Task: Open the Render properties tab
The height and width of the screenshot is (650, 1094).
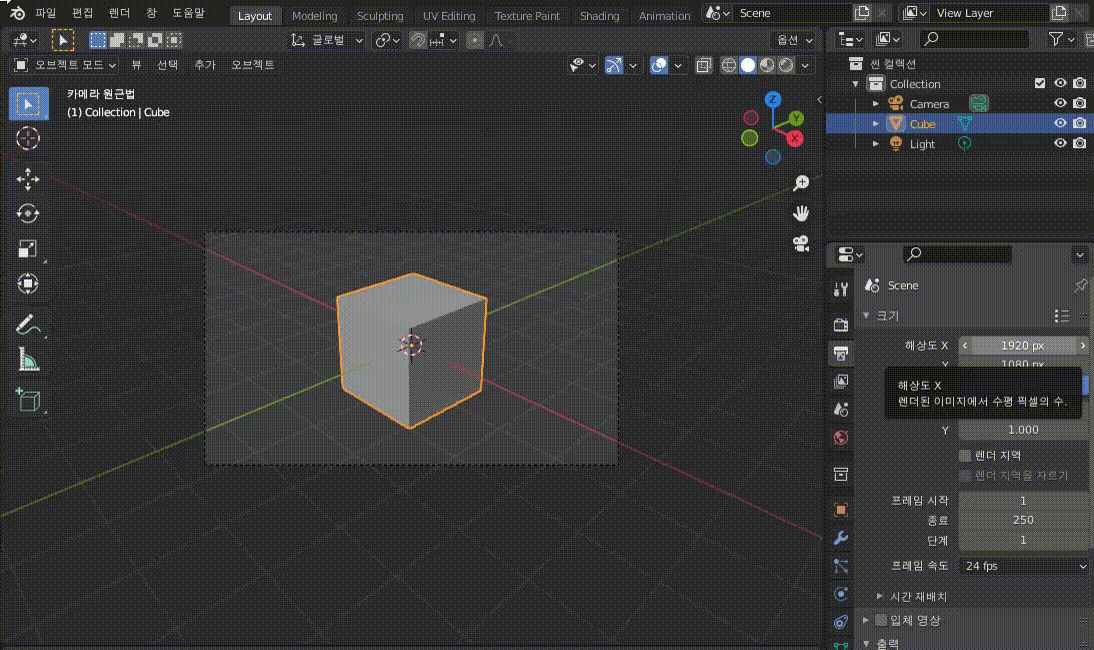Action: pyautogui.click(x=841, y=324)
